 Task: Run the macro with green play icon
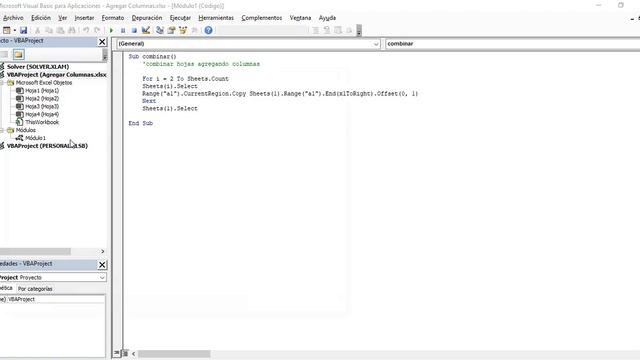[x=111, y=30]
